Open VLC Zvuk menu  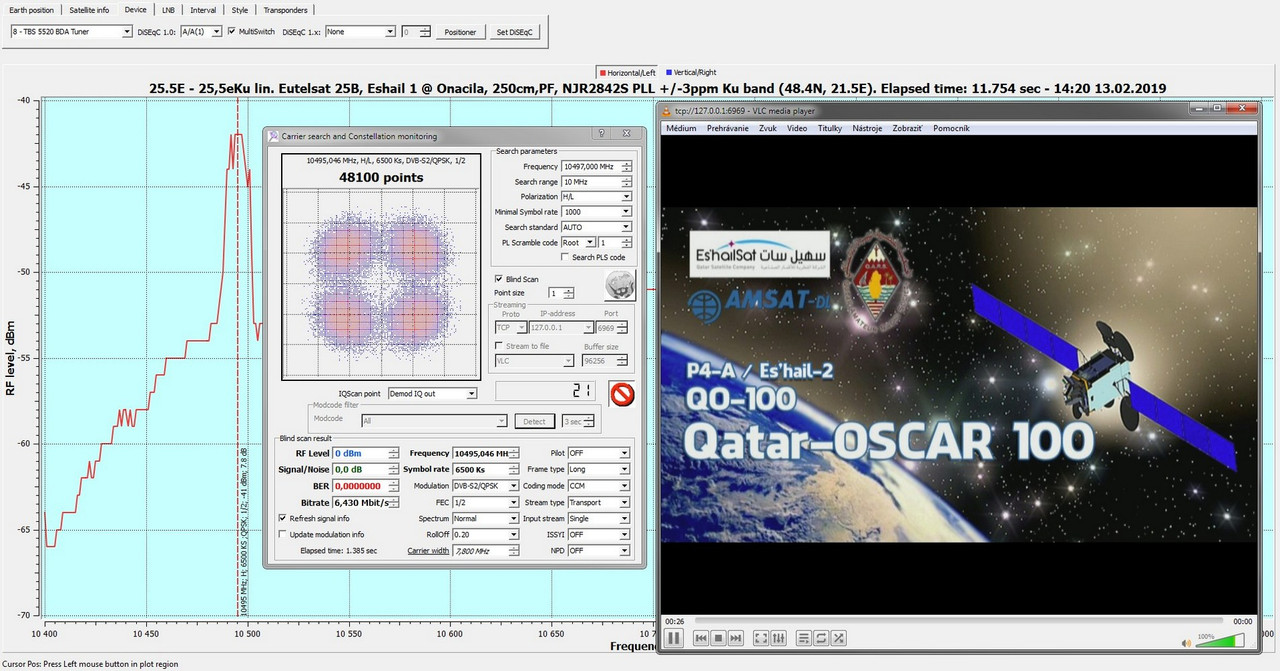pyautogui.click(x=768, y=128)
